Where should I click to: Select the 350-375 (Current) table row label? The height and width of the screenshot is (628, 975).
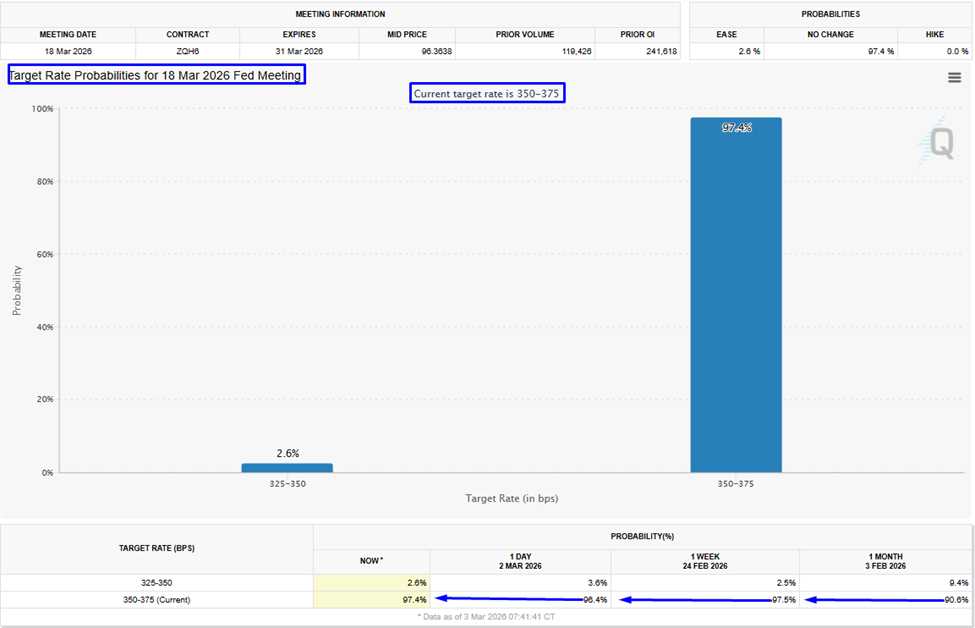click(x=157, y=600)
